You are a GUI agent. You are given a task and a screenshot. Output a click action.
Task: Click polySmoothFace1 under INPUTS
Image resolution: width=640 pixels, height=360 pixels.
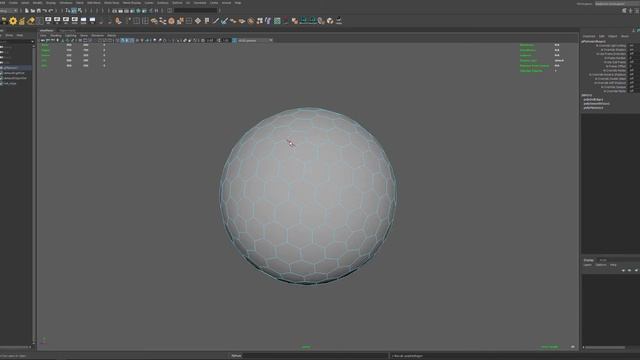click(x=596, y=104)
